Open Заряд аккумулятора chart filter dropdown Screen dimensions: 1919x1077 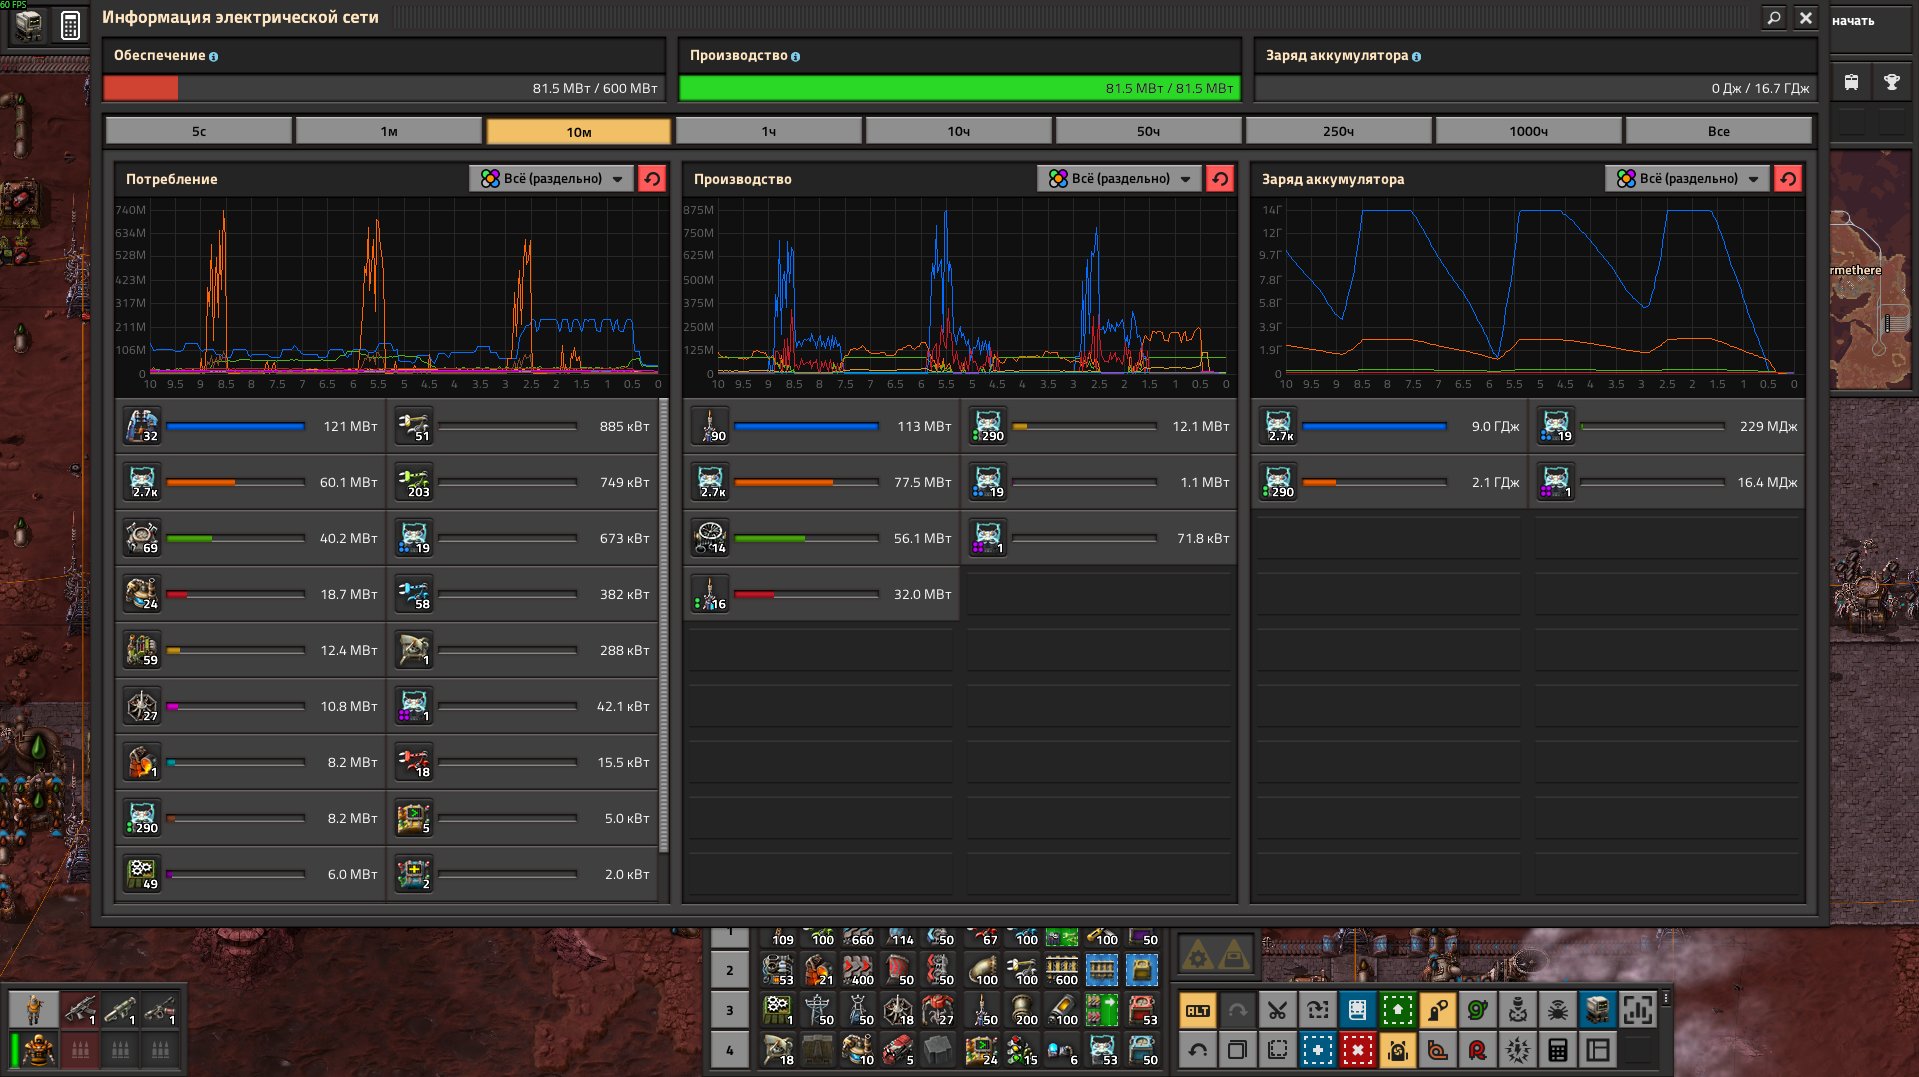1687,179
